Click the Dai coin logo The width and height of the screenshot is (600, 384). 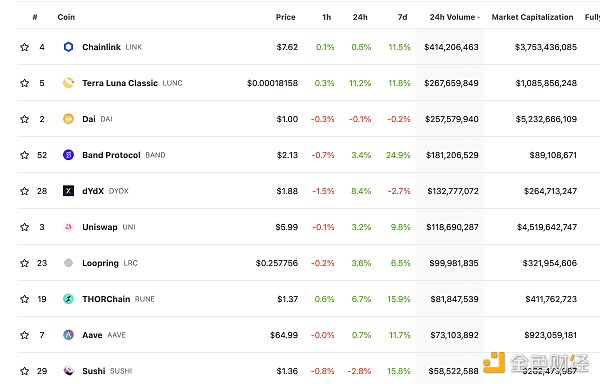68,119
